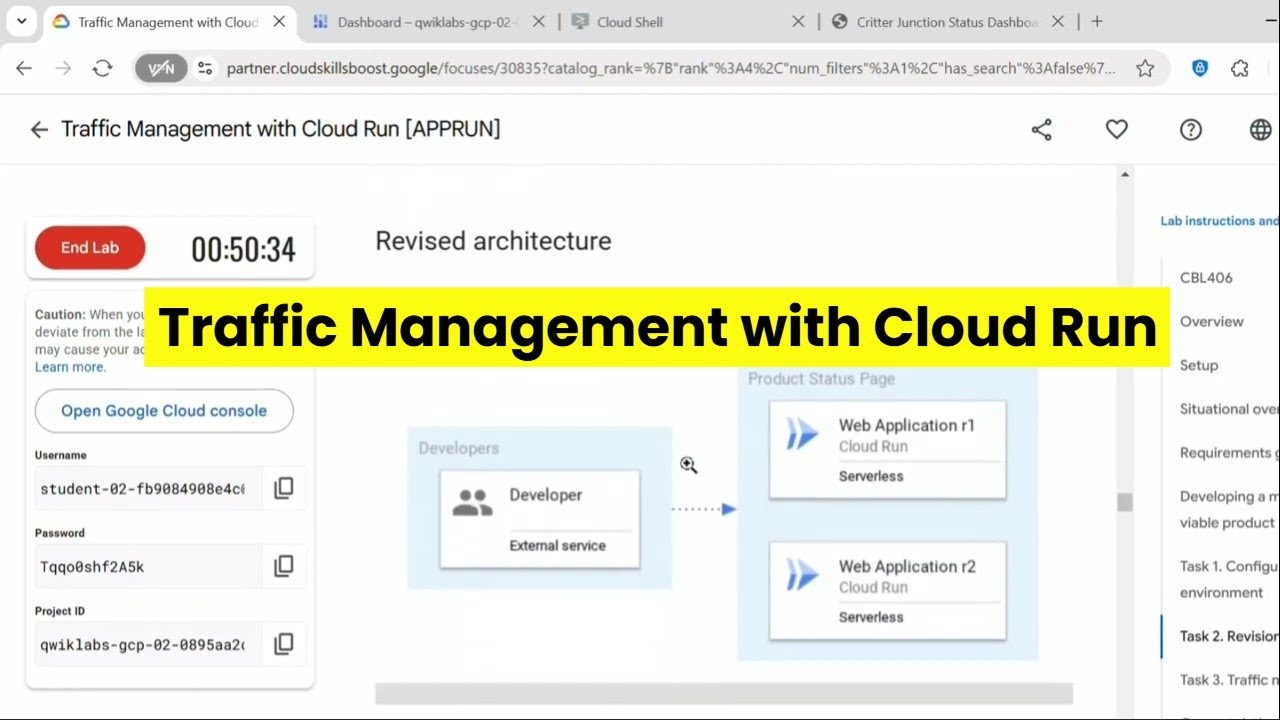
Task: Select the Traffic Management with Cloud Run tab
Action: coord(168,21)
